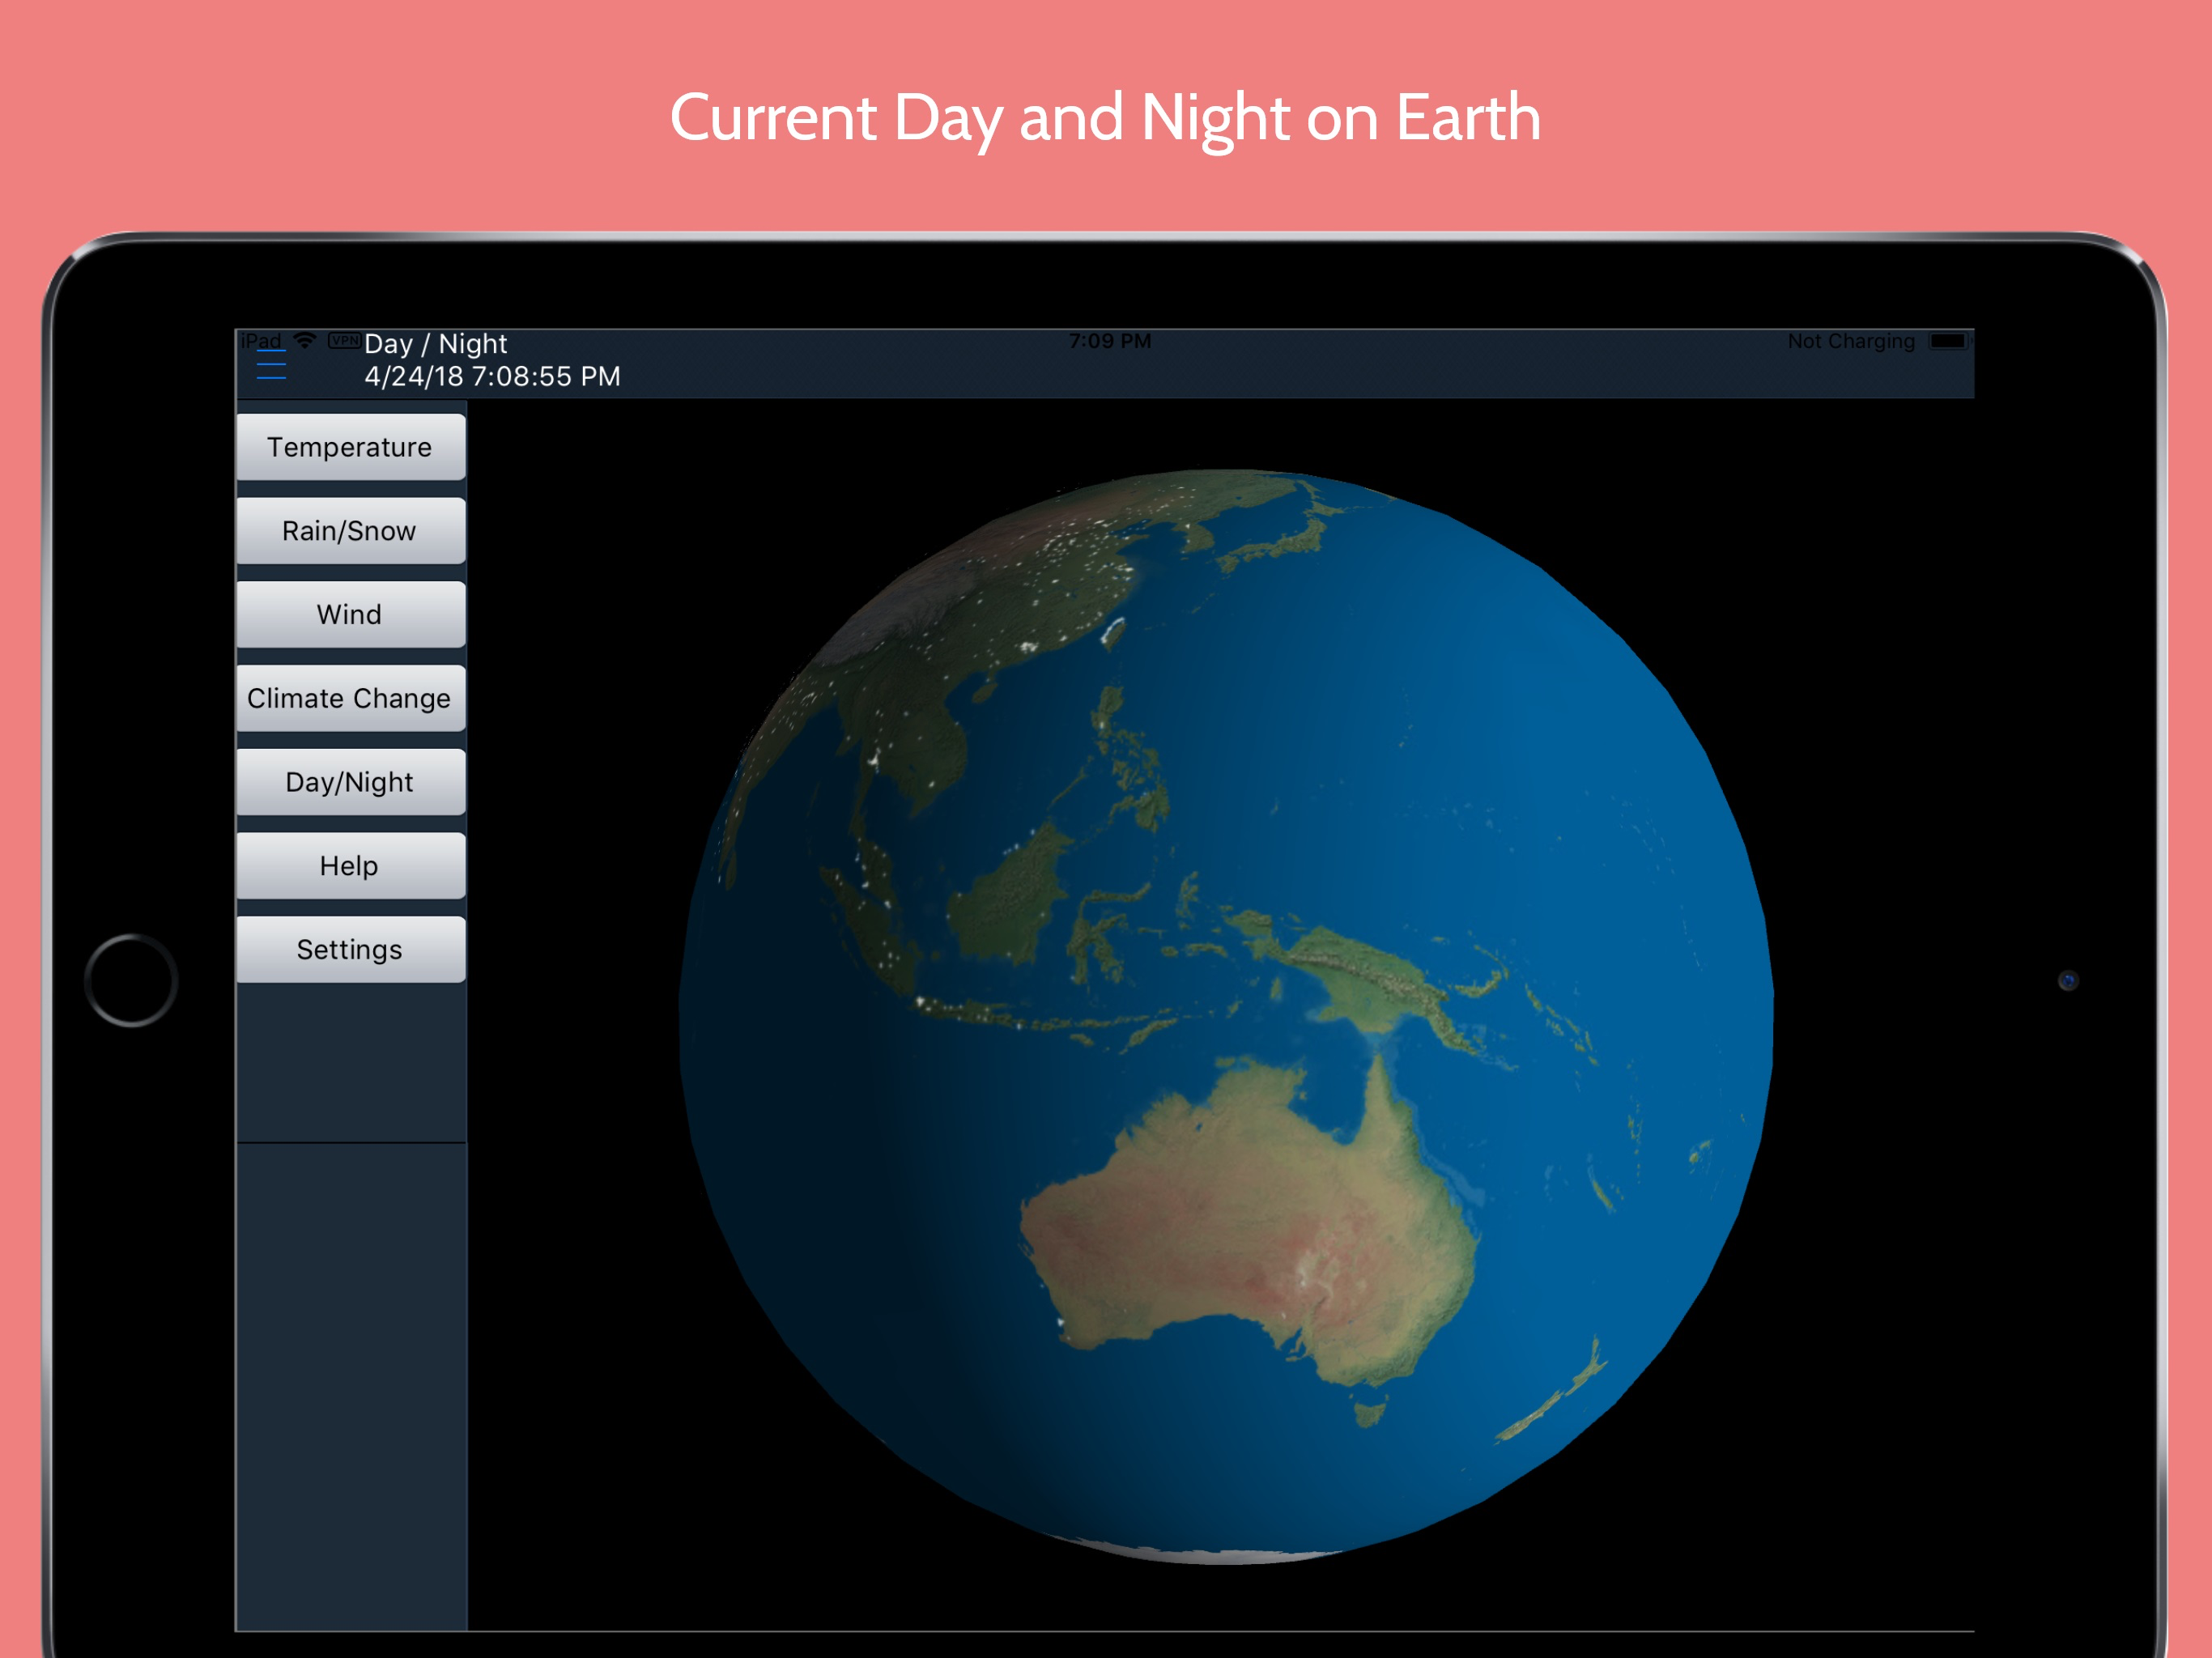Screen dimensions: 2212x1658
Task: Open Climate Change view
Action: (x=350, y=698)
